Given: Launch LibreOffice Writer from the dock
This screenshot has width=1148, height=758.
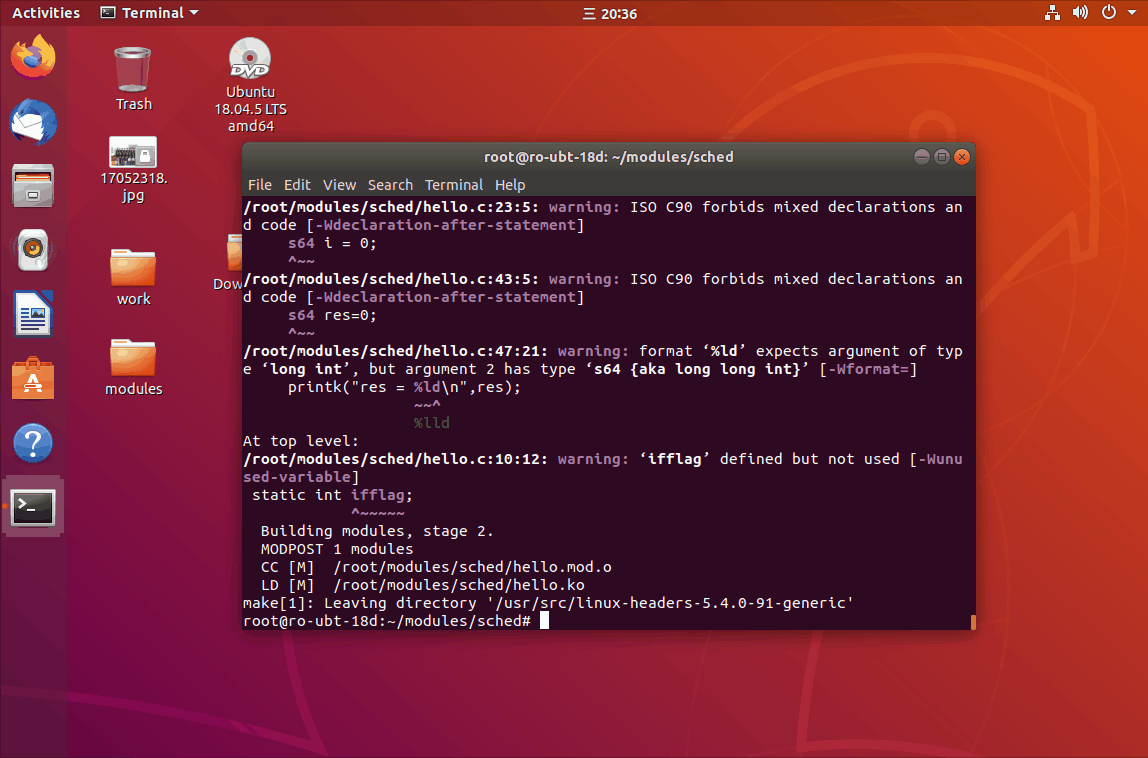Looking at the screenshot, I should tap(33, 314).
